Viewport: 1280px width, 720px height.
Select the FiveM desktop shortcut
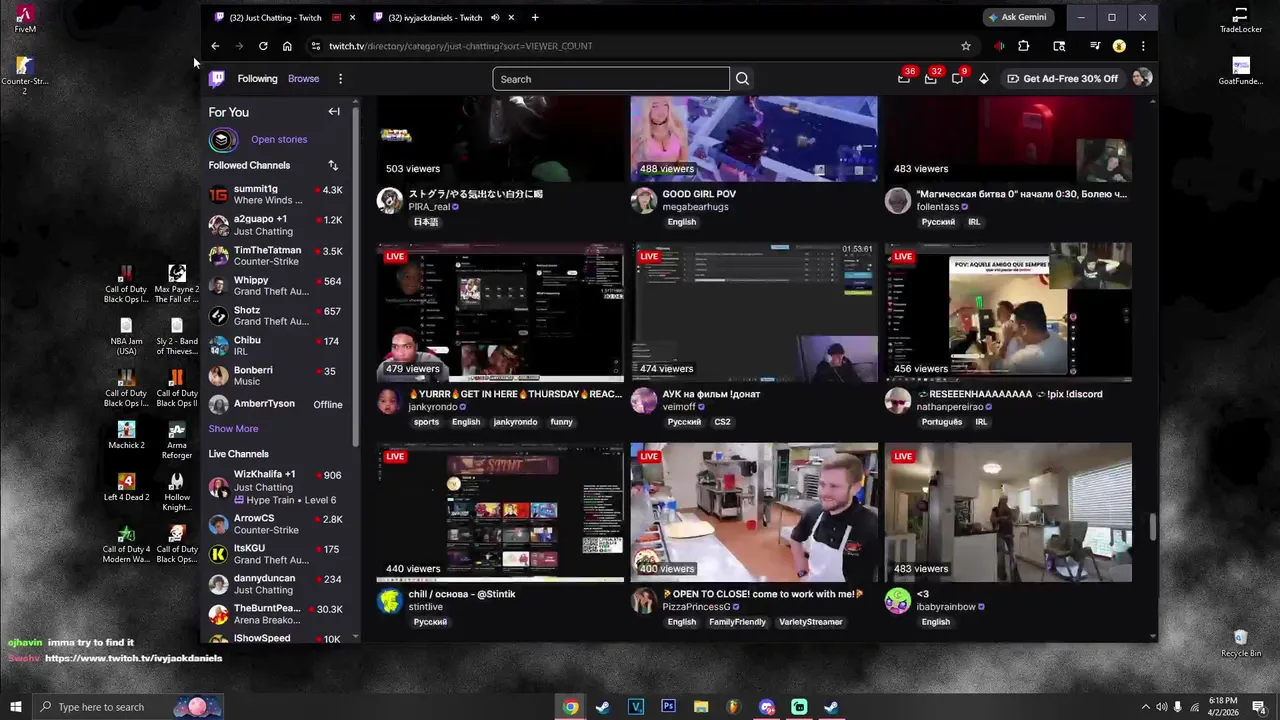[x=25, y=19]
